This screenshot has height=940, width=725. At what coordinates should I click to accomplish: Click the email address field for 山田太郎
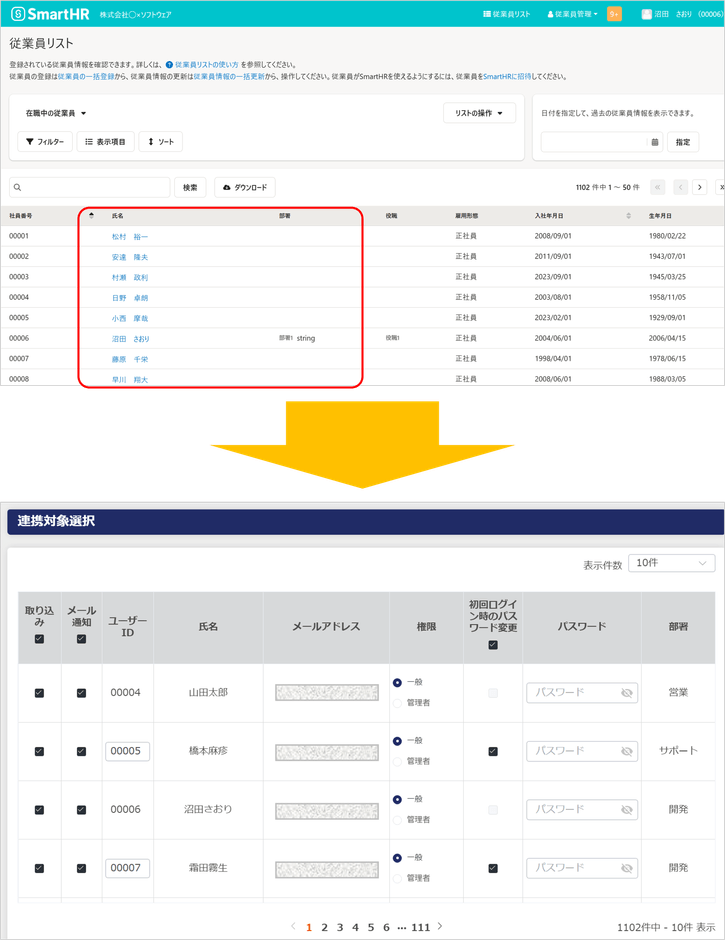coord(327,693)
